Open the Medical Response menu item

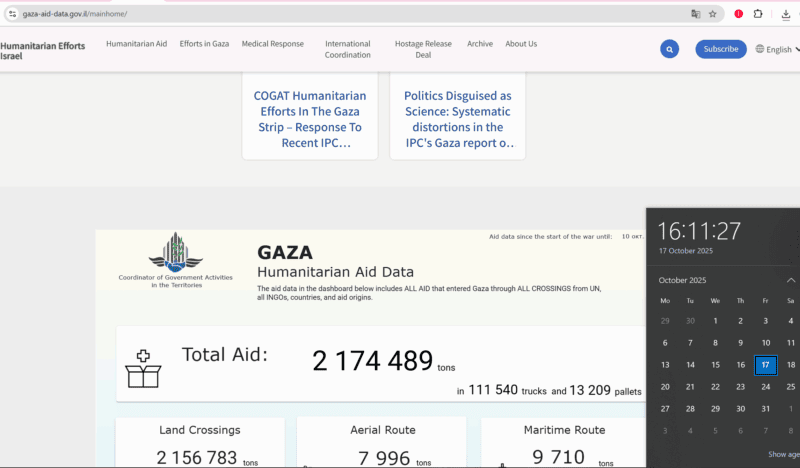[272, 44]
